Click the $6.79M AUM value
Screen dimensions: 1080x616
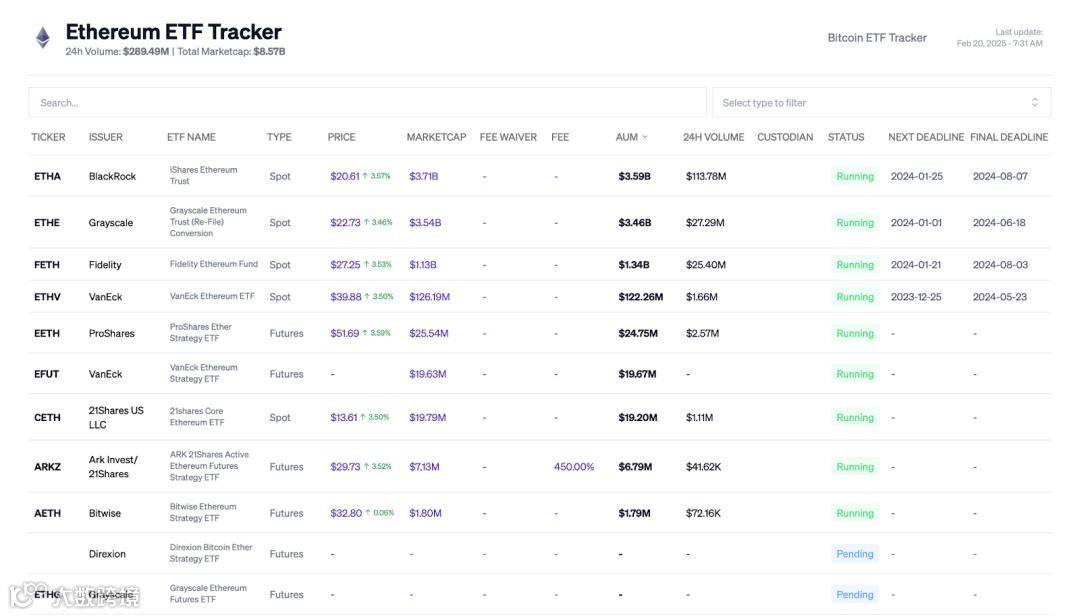(x=635, y=467)
